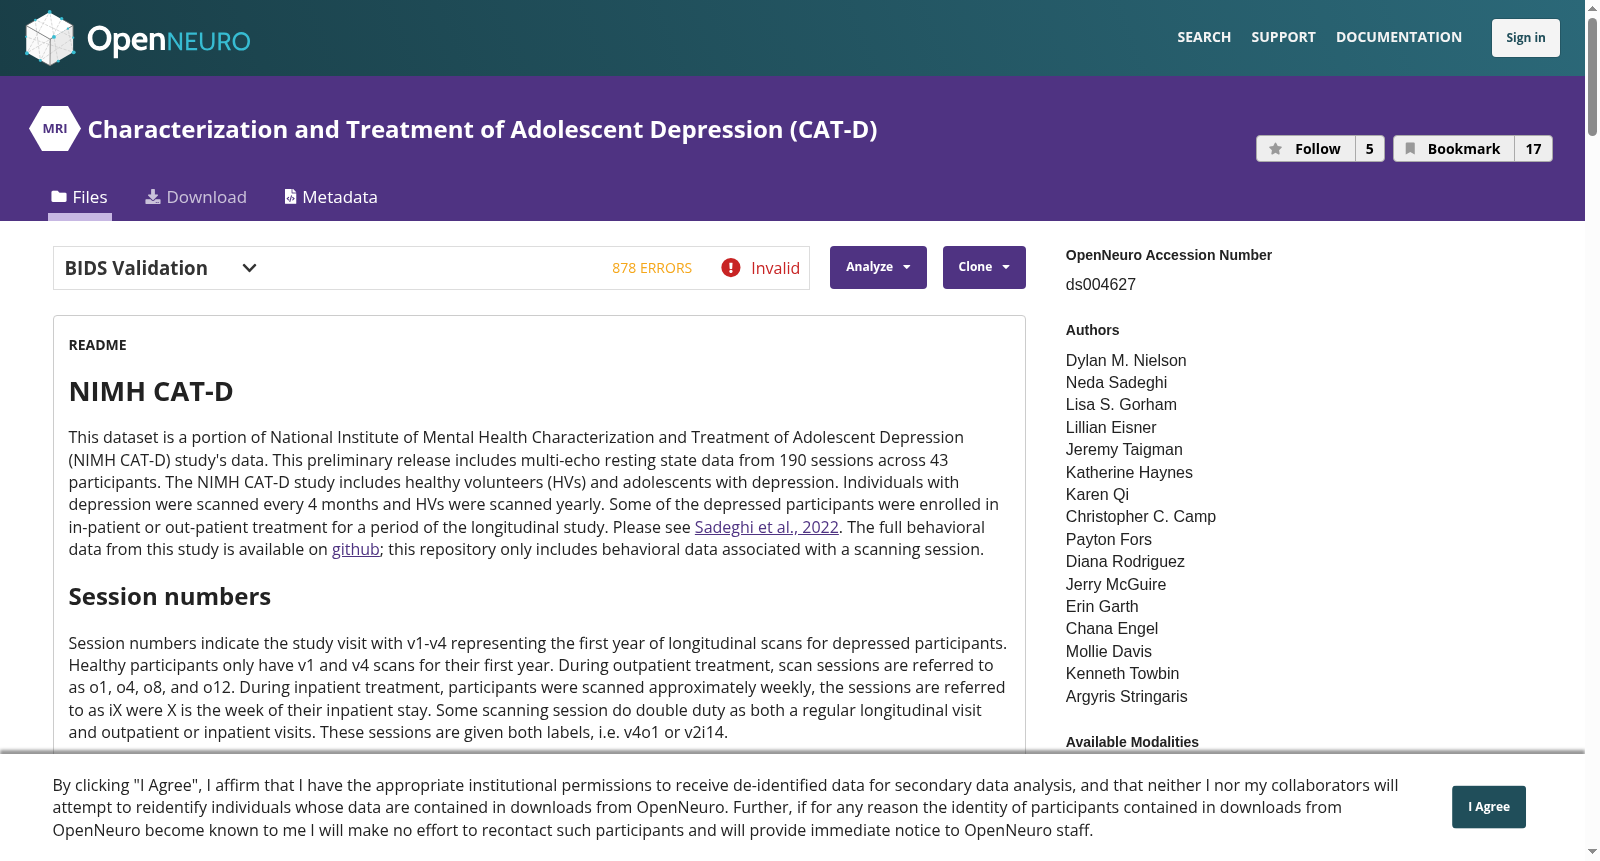This screenshot has height=861, width=1600.
Task: Click the red Invalid warning icon
Action: click(731, 268)
